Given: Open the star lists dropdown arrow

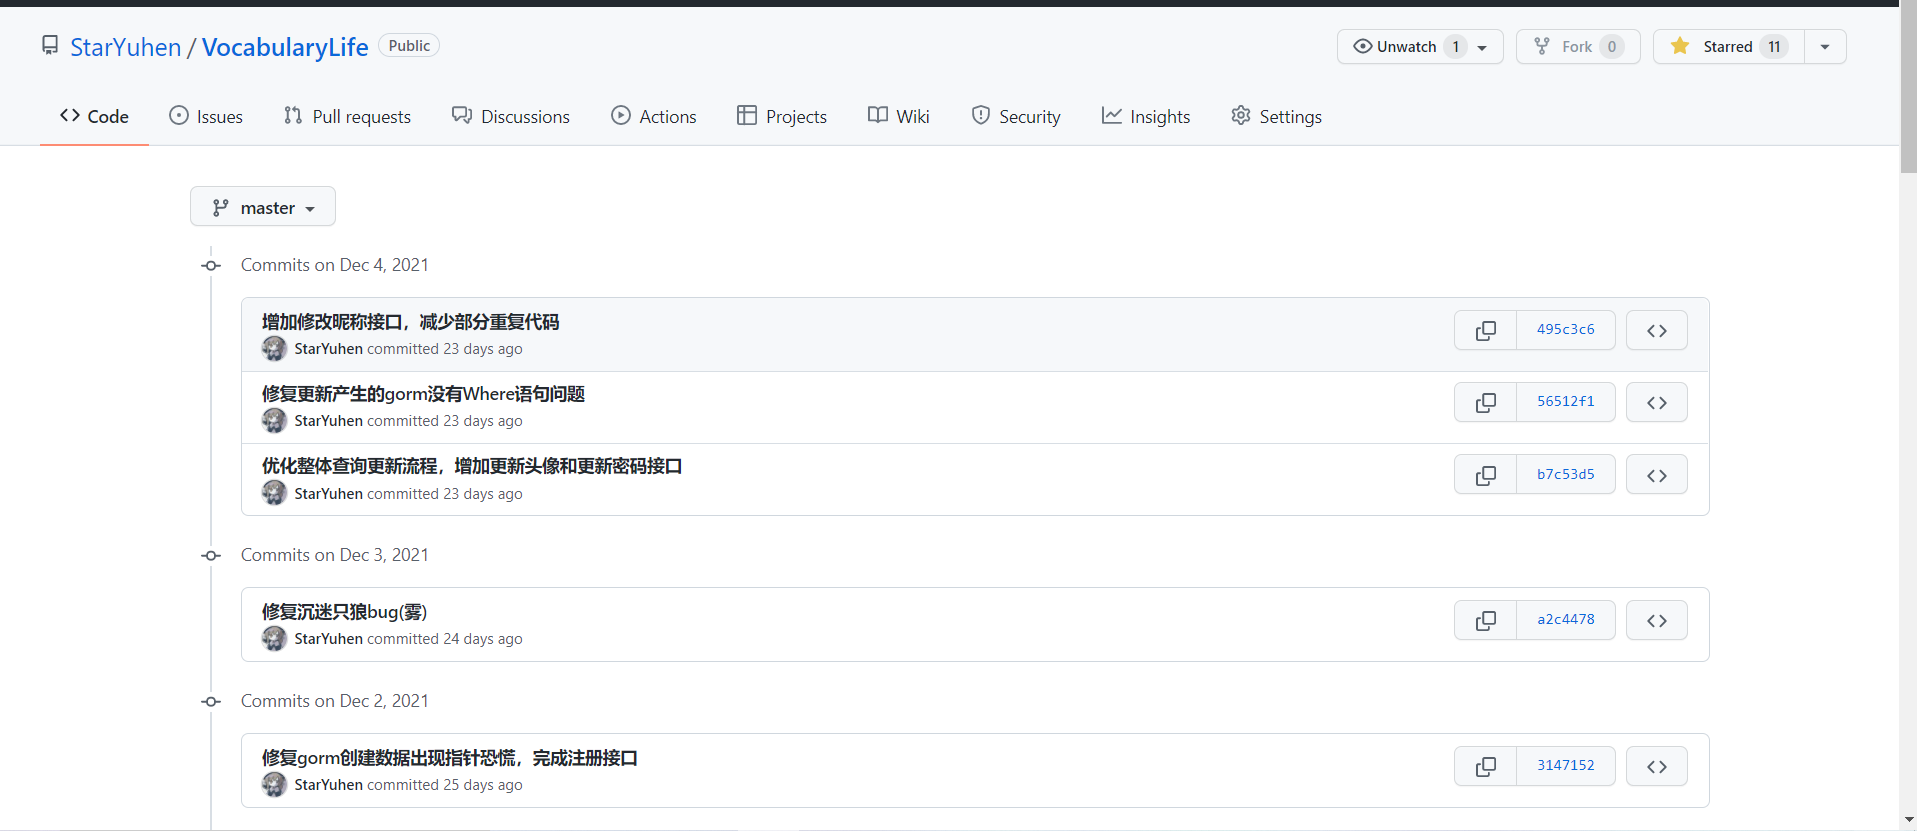Looking at the screenshot, I should 1825,47.
